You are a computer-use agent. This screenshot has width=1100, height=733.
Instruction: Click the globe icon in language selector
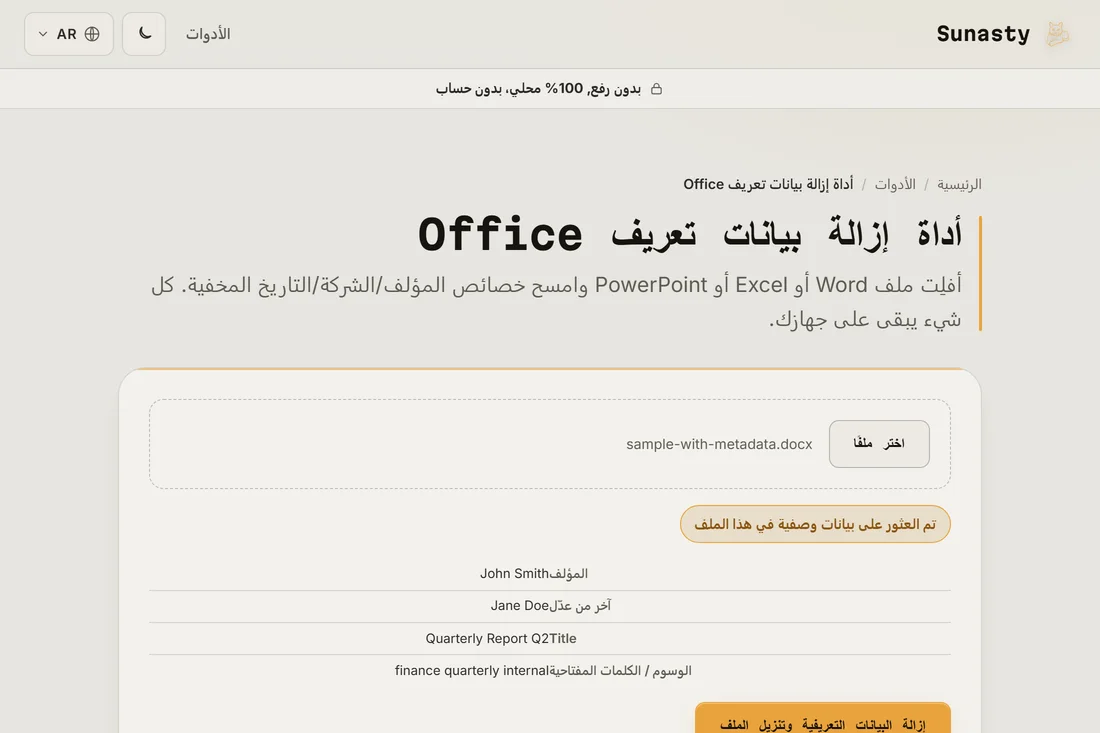click(x=92, y=34)
